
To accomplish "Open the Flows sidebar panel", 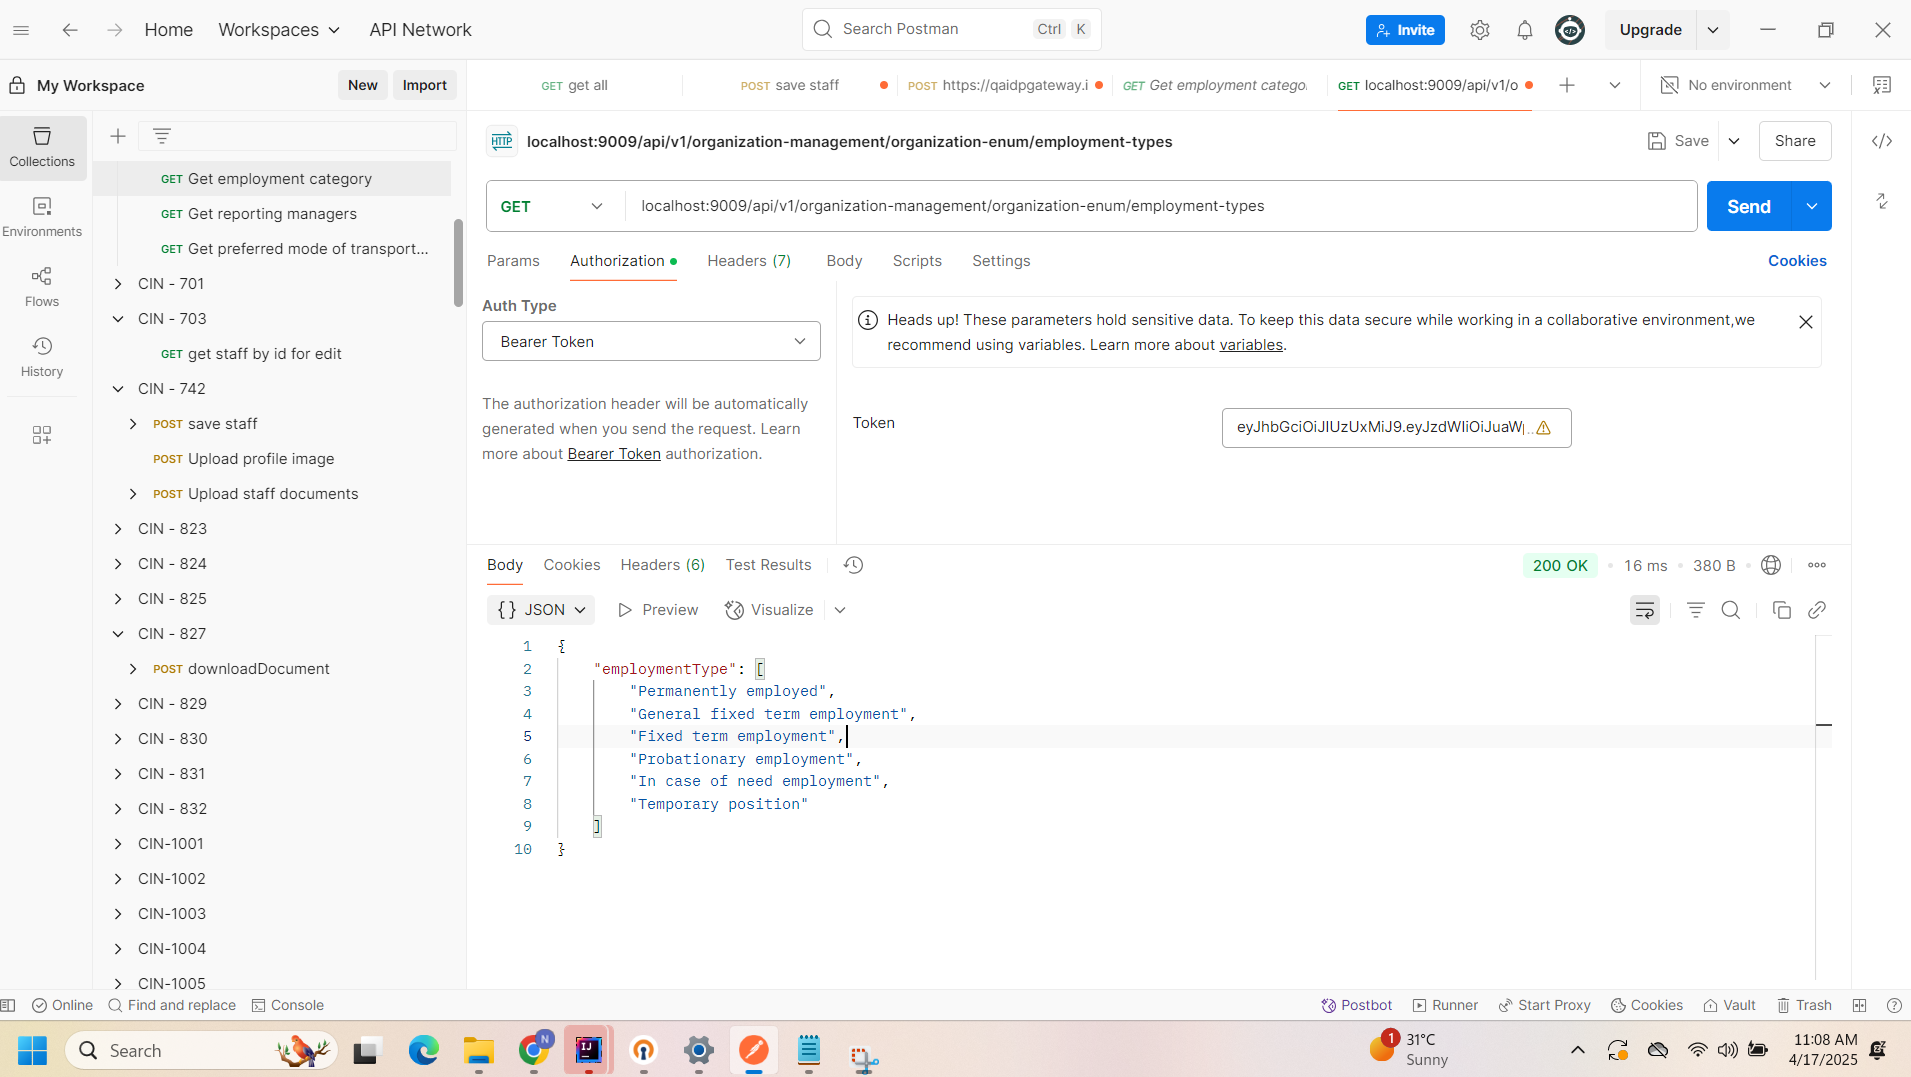I will pyautogui.click(x=42, y=286).
